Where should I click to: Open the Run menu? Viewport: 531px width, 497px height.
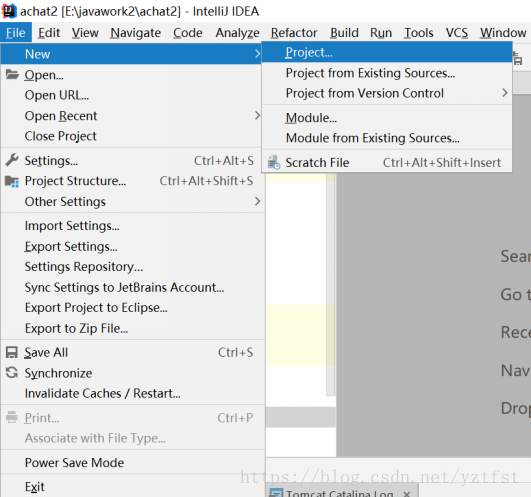coord(381,33)
